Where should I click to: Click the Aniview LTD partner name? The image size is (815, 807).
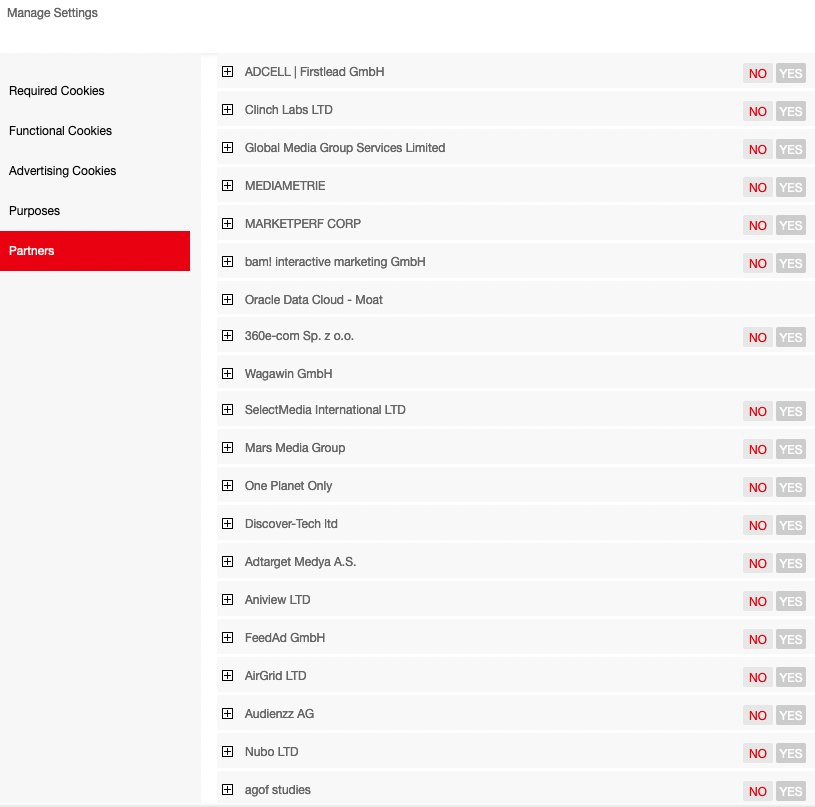278,600
